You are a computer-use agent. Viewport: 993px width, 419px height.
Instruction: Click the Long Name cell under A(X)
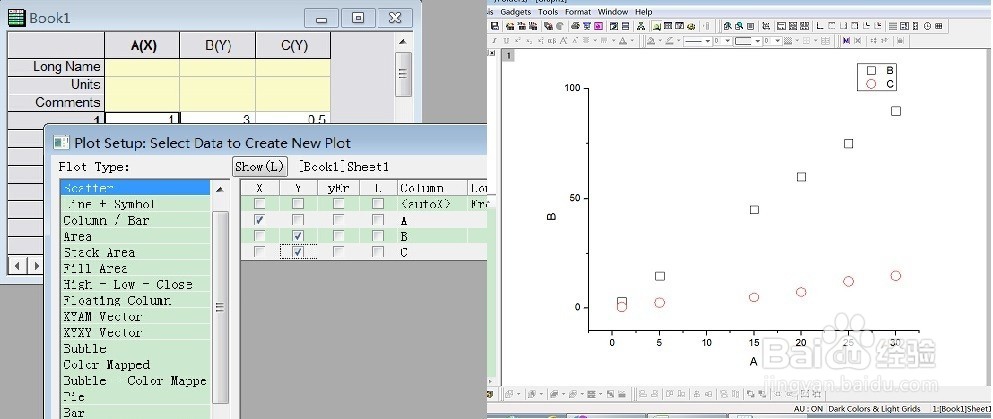pos(142,67)
